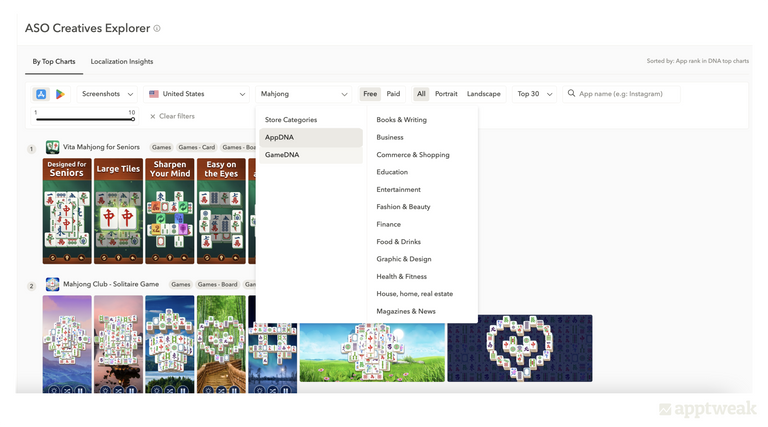Open the Large Tiles screenshot
Viewport: 768px width, 427px height.
click(119, 211)
